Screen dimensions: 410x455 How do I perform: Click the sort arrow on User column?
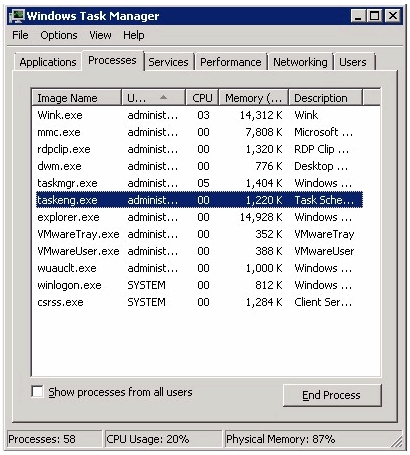click(x=163, y=97)
